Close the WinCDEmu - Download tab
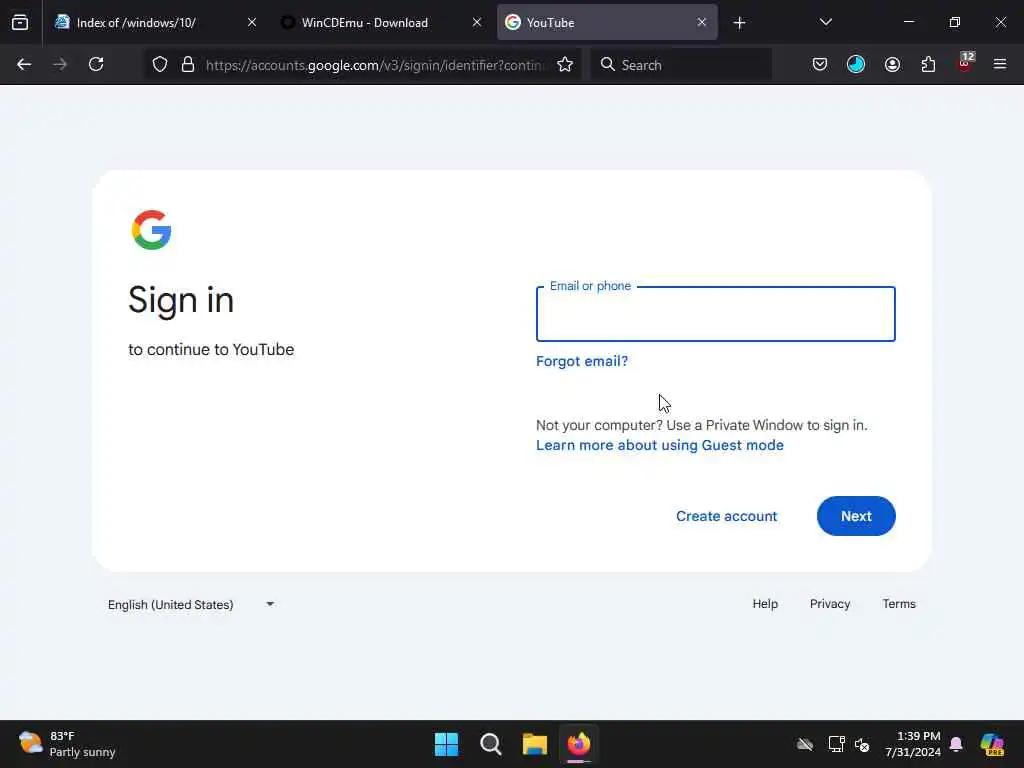Screen dimensions: 1024x768 [x=477, y=23]
